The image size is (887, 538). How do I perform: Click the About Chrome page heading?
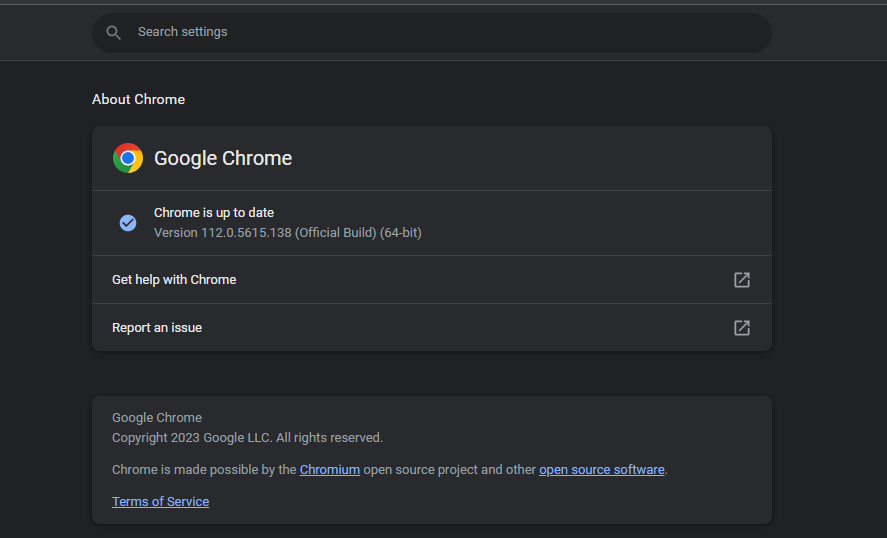[138, 100]
